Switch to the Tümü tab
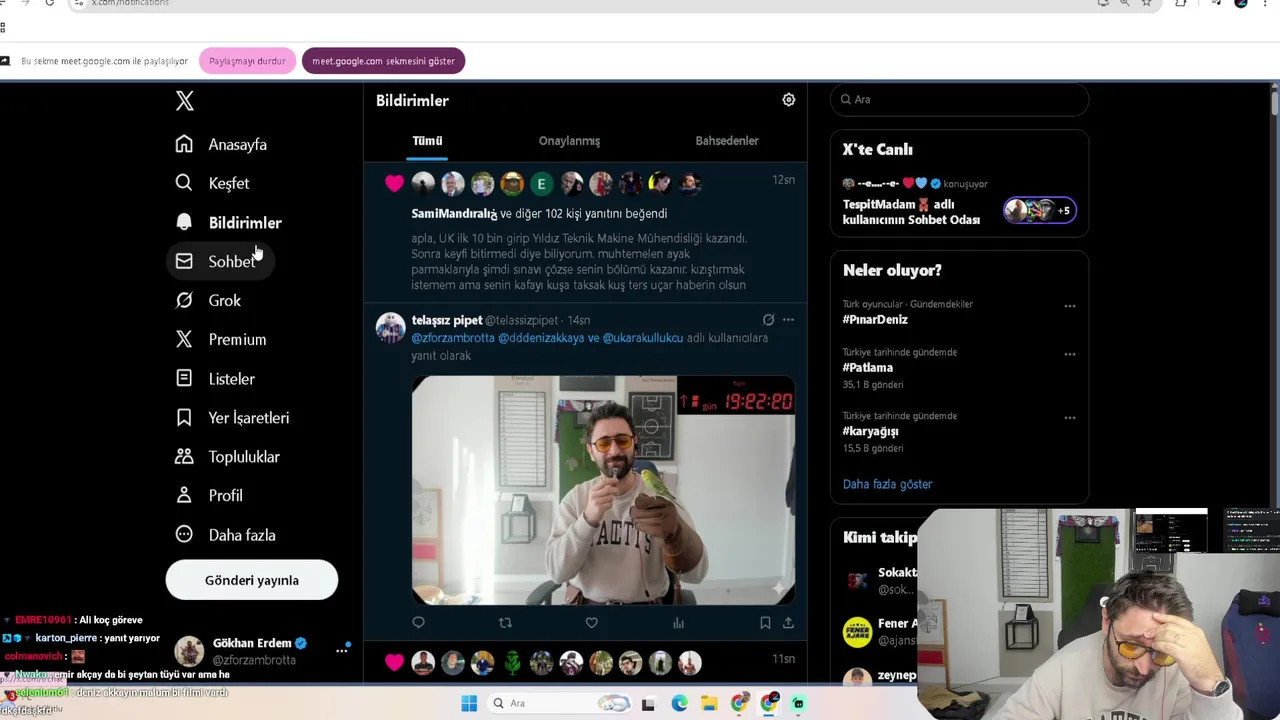This screenshot has height=720, width=1280. (x=427, y=141)
